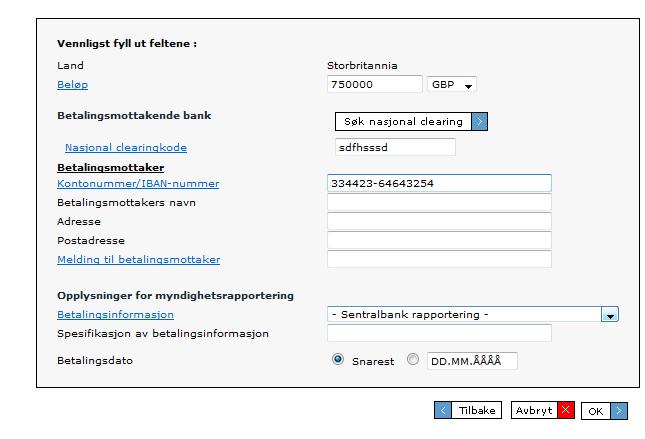Click the Betalingsmottakers navn input field
The image size is (645, 439).
click(439, 202)
